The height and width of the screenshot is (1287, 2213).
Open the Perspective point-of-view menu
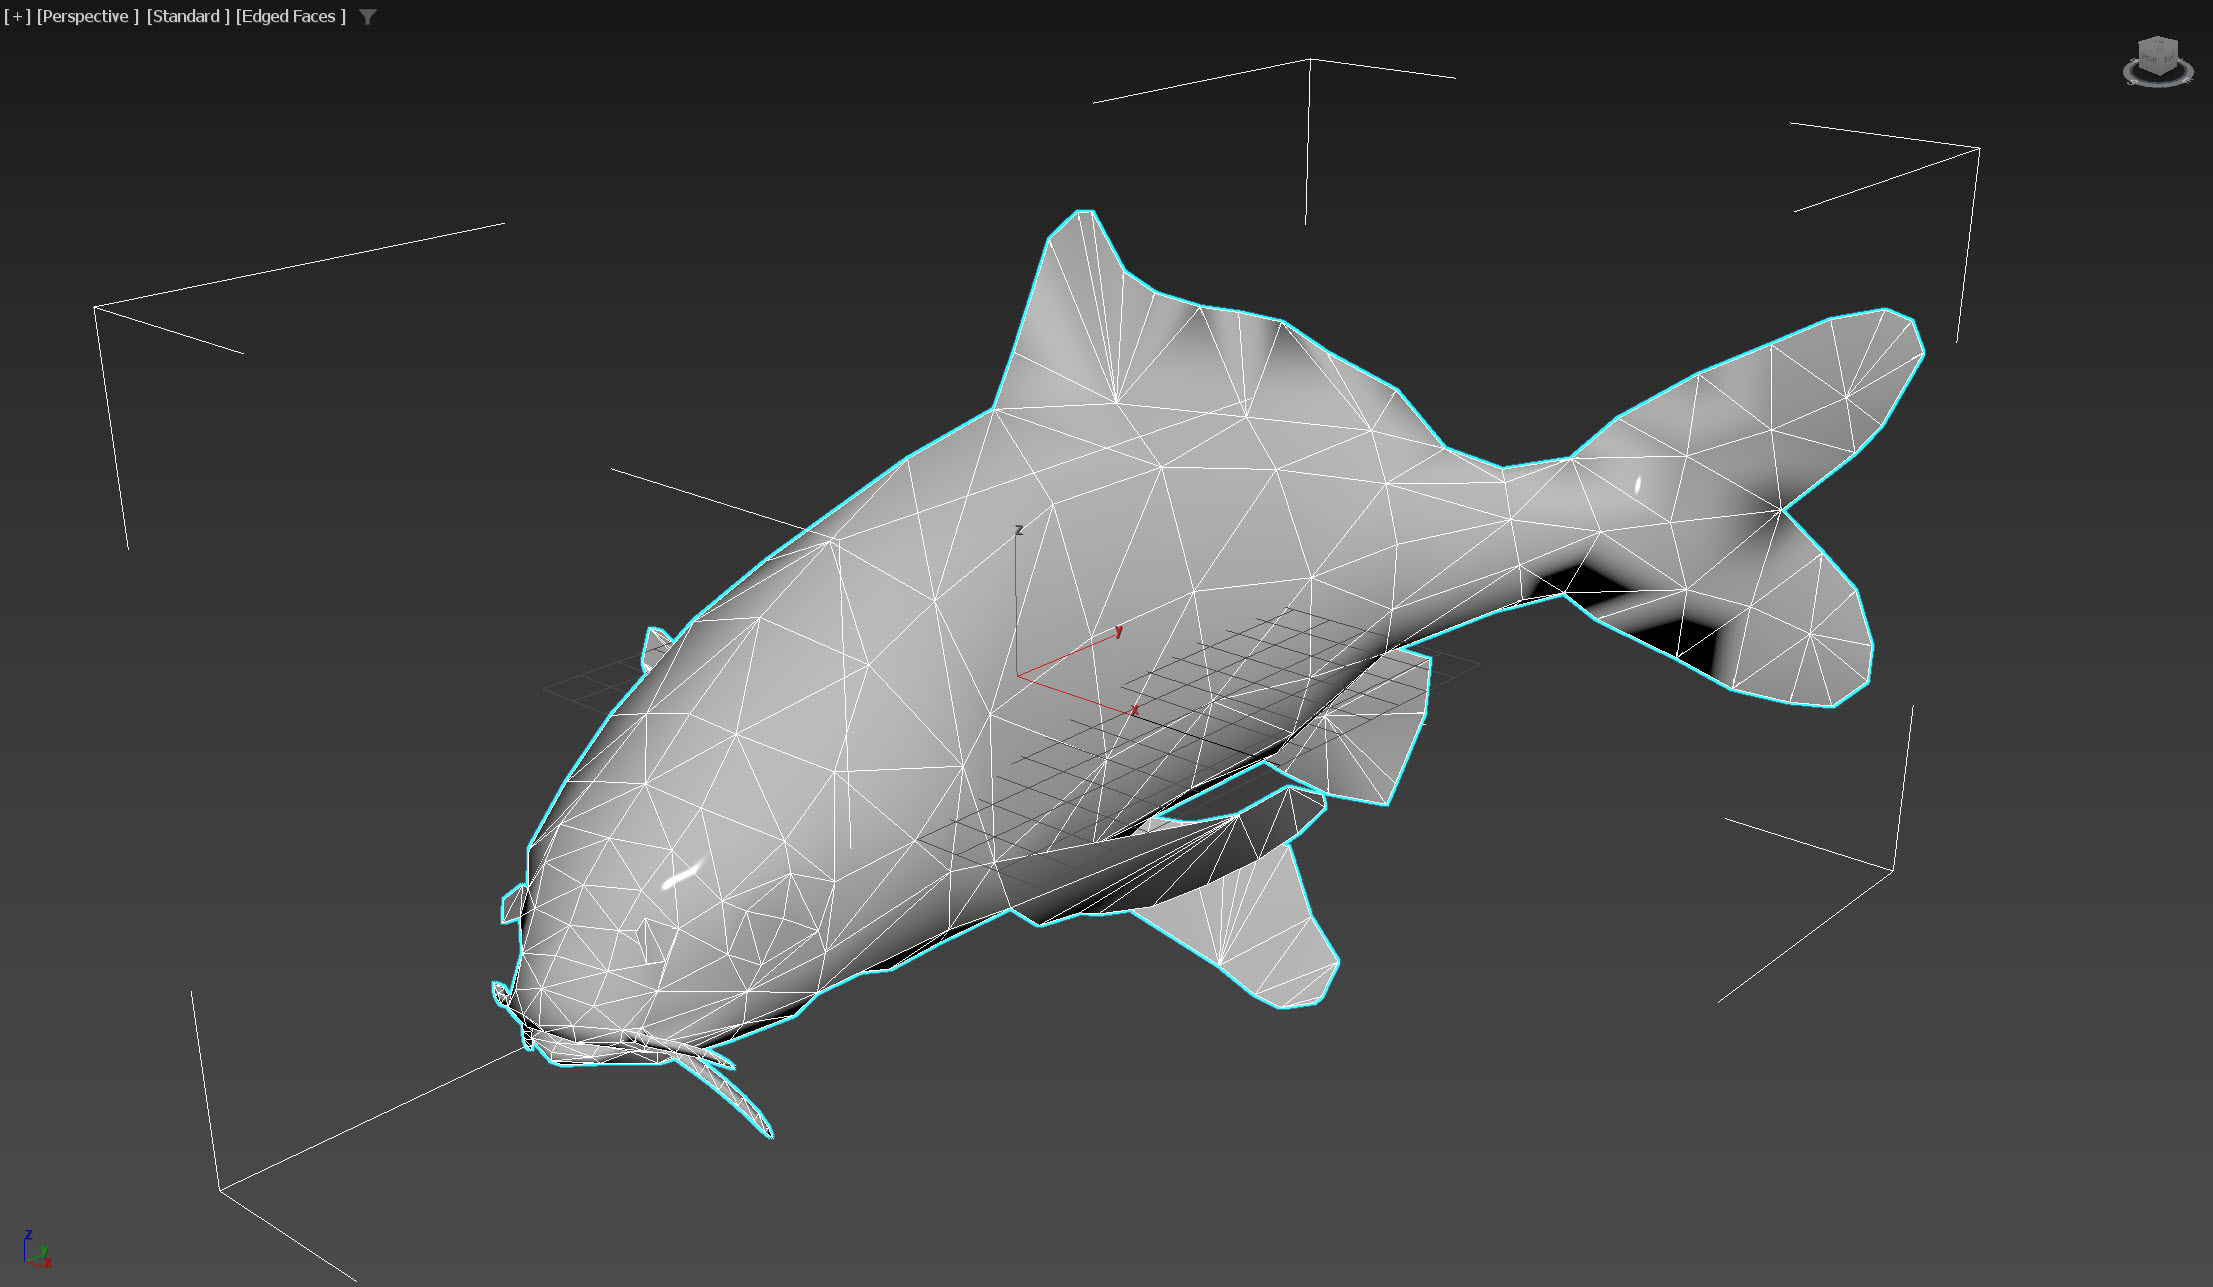coord(87,17)
